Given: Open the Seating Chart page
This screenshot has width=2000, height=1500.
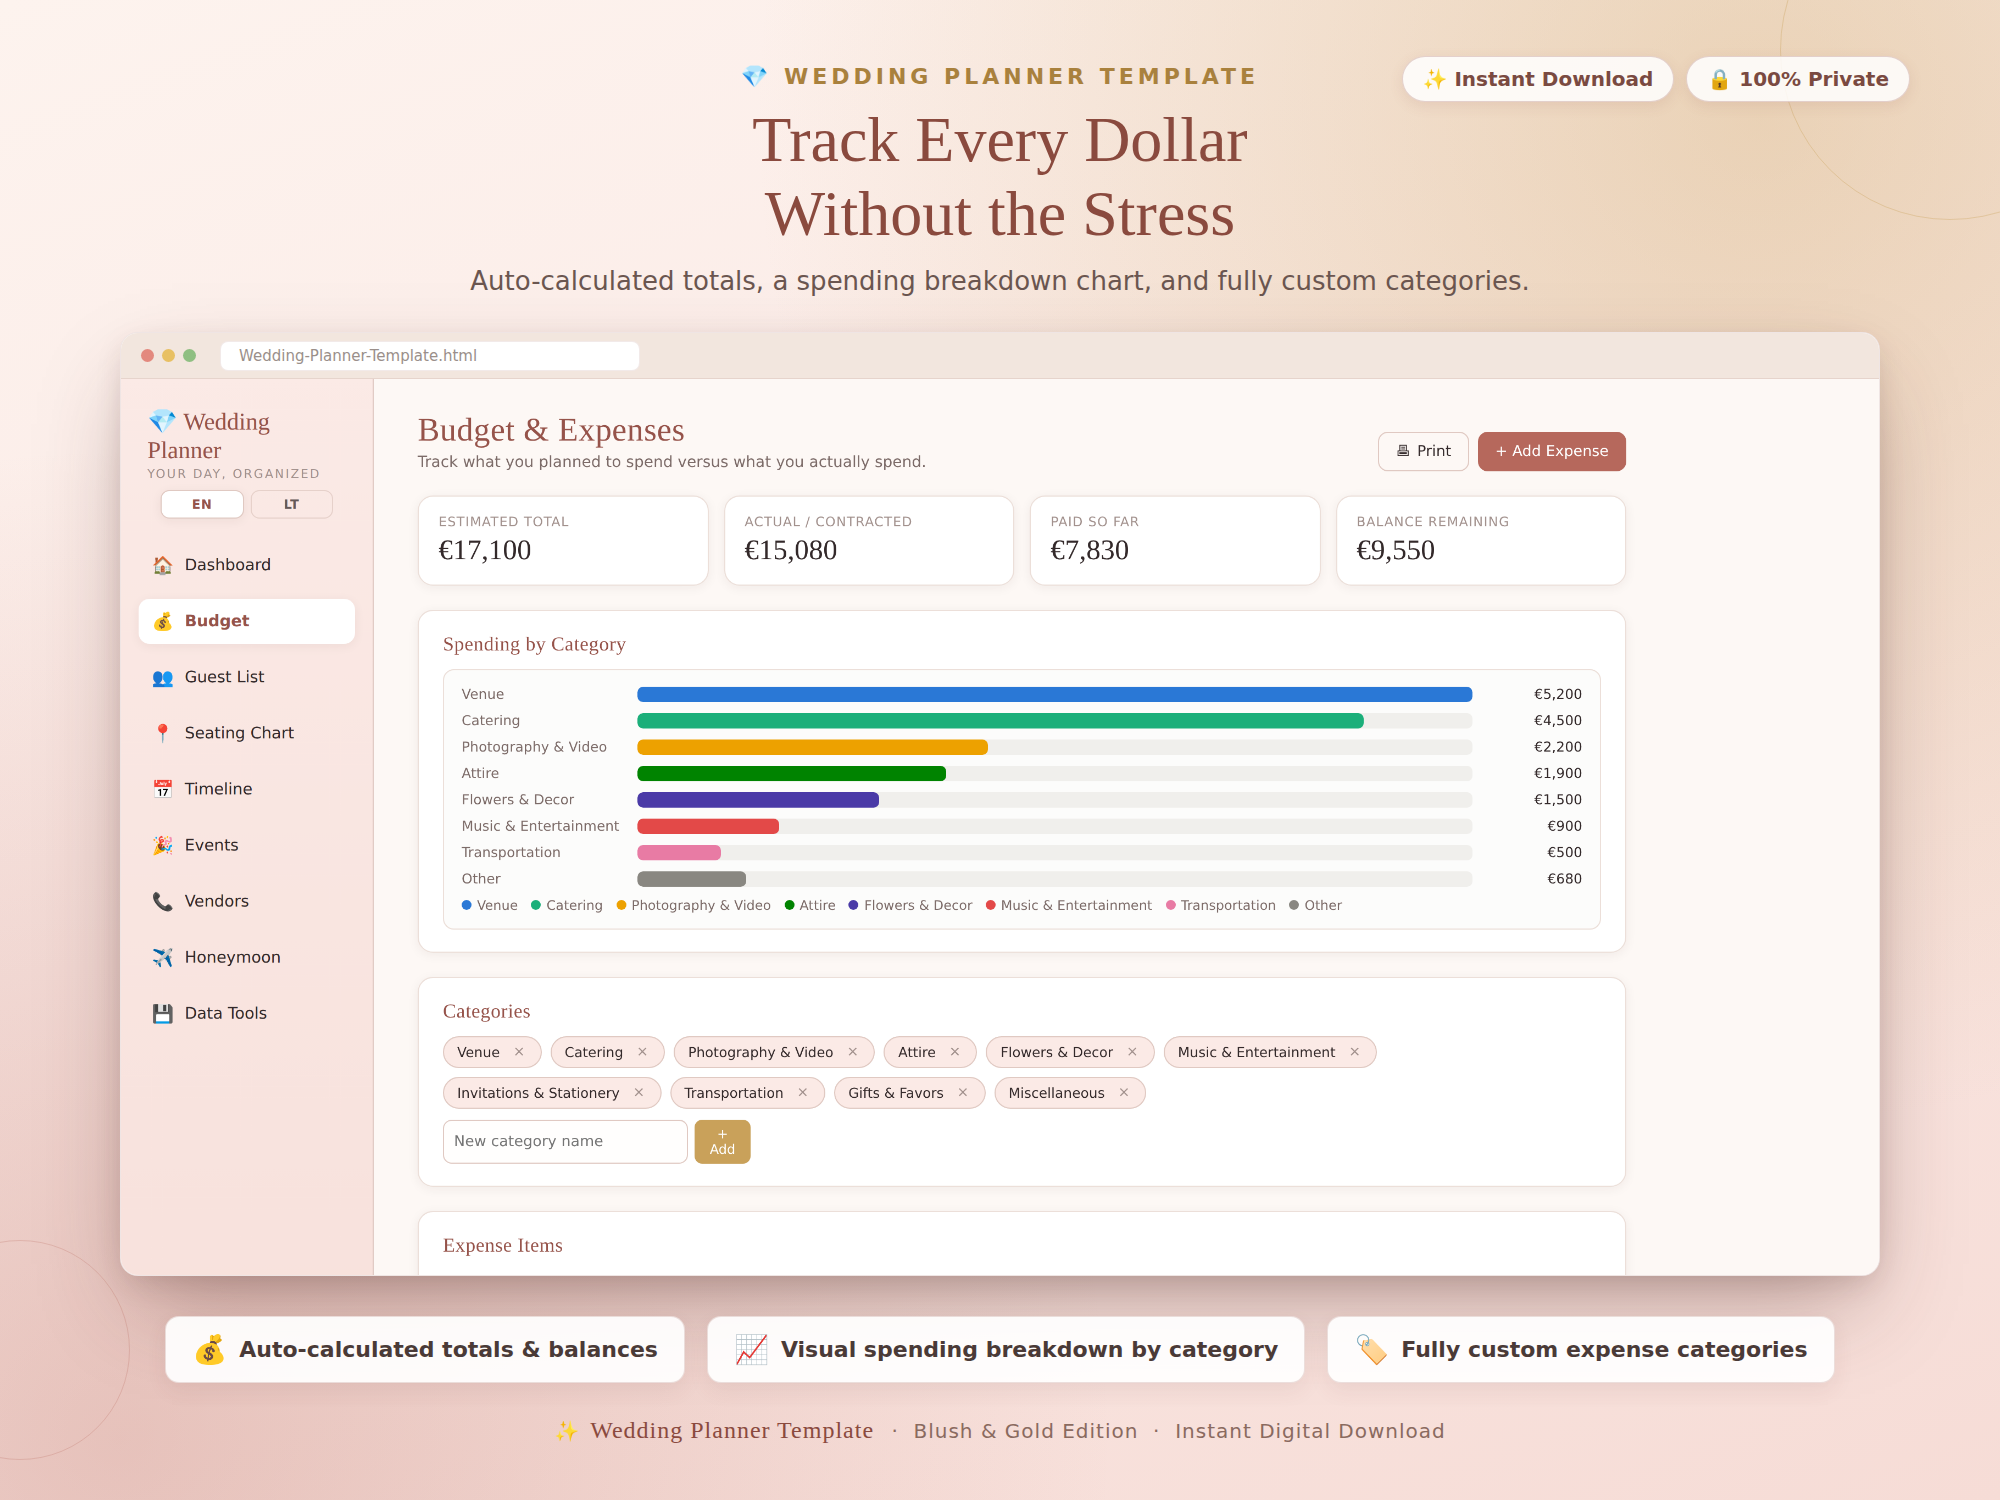Looking at the screenshot, I should [246, 733].
